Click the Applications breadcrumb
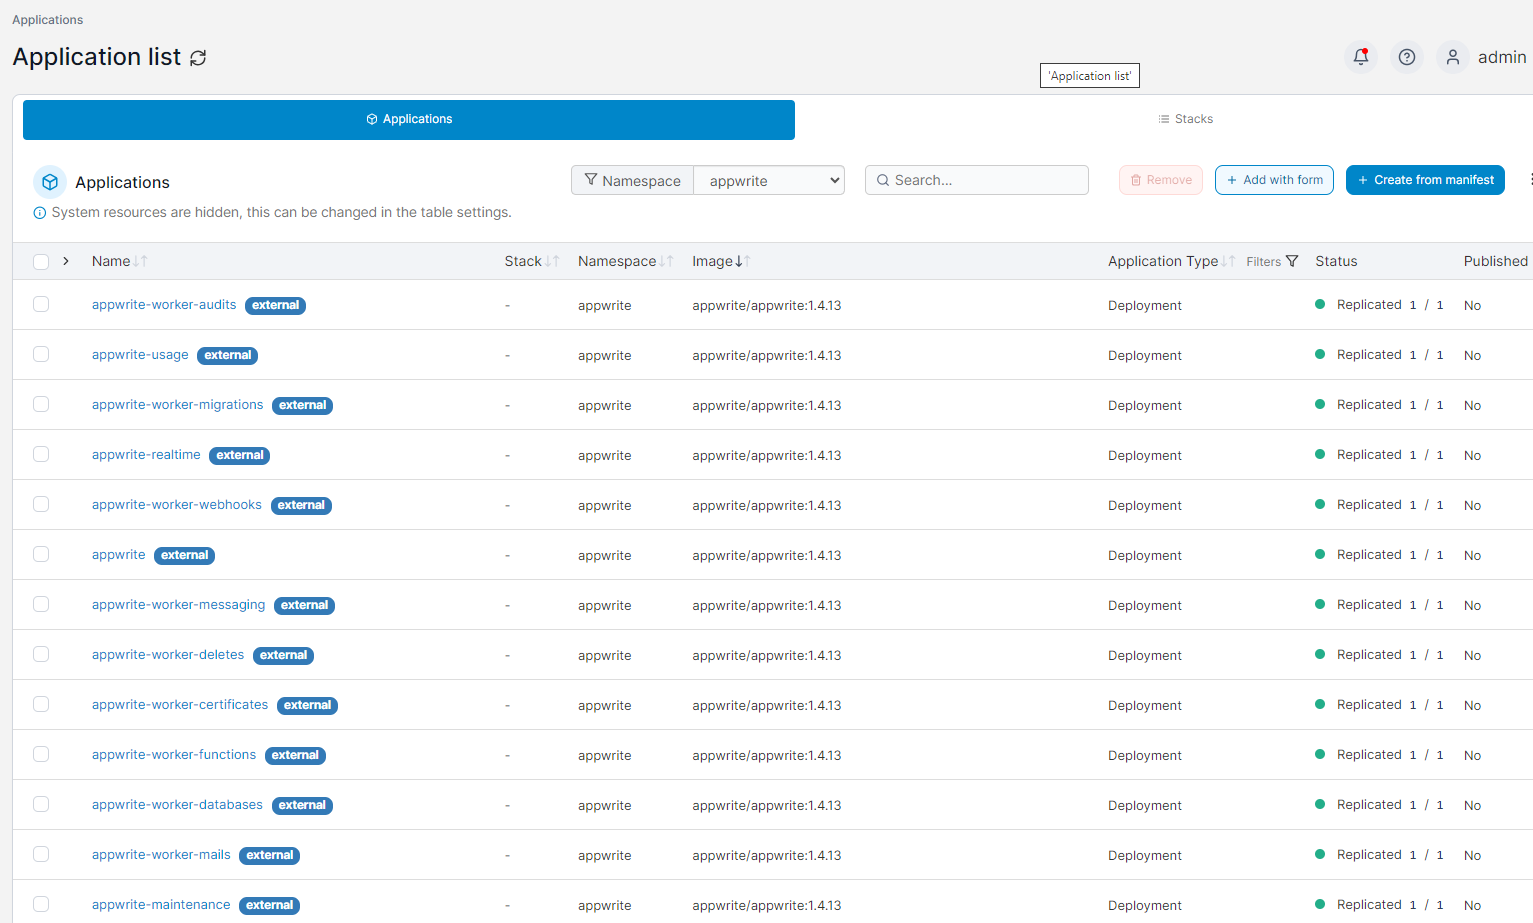Screen dimensions: 1533x923 pyautogui.click(x=48, y=20)
